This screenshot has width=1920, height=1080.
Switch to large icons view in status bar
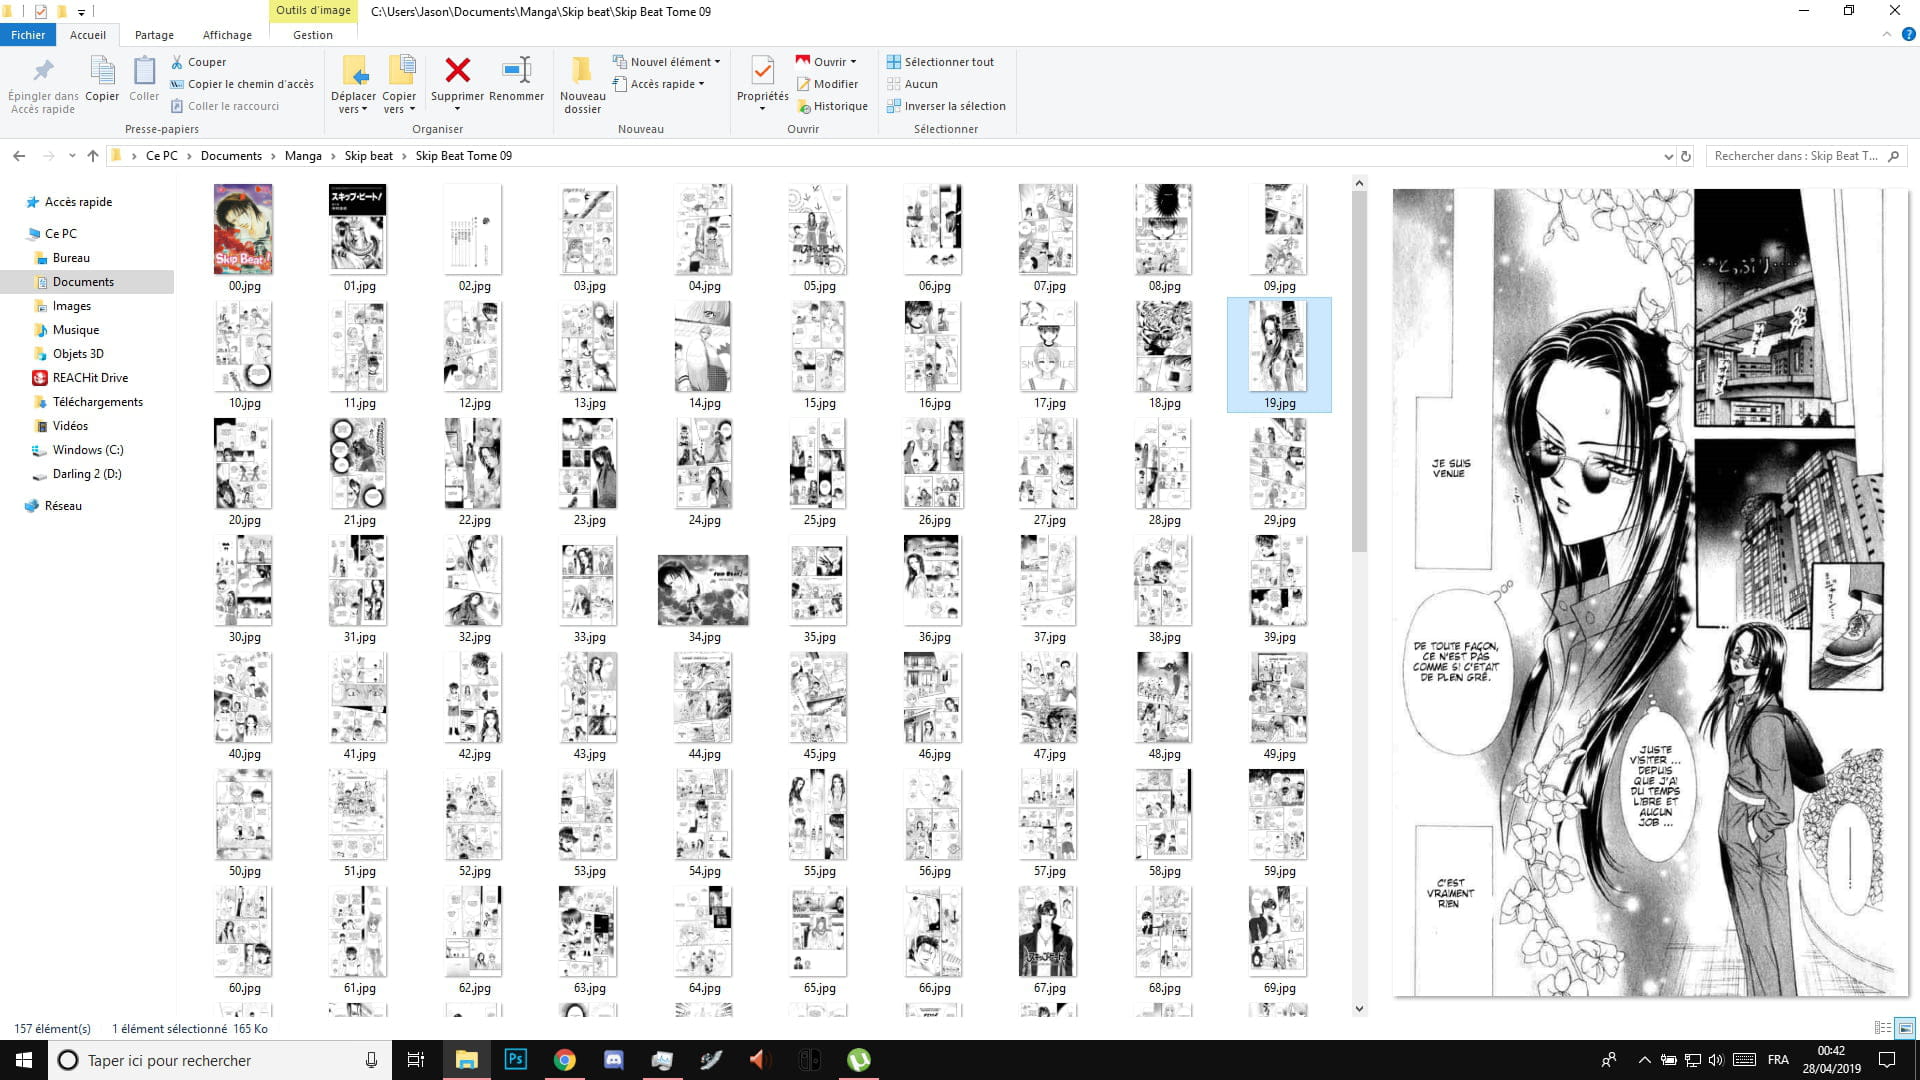click(1905, 1028)
